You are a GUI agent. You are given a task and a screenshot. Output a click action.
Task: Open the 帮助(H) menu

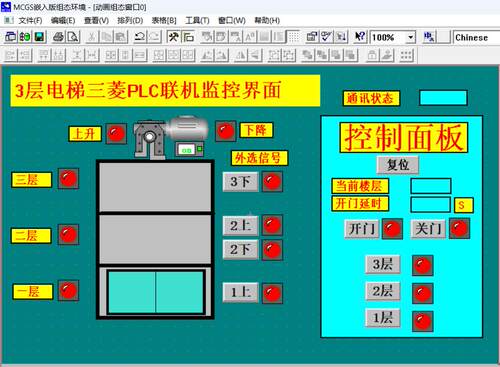(267, 20)
